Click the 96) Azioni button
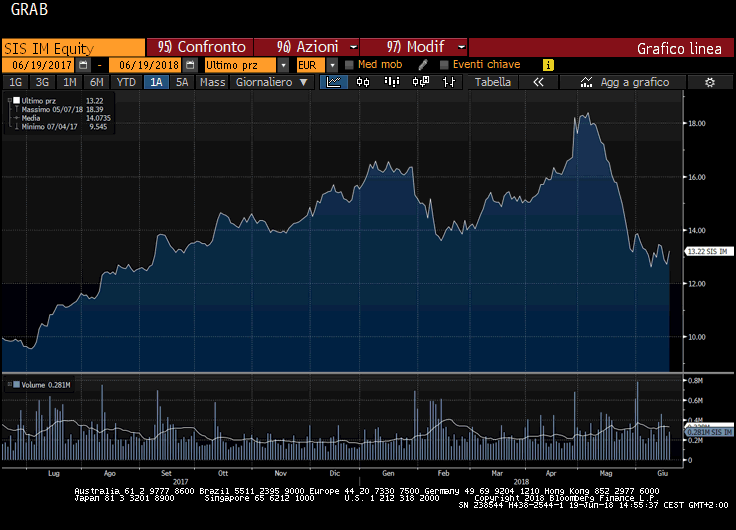Image resolution: width=736 pixels, height=530 pixels. (307, 47)
